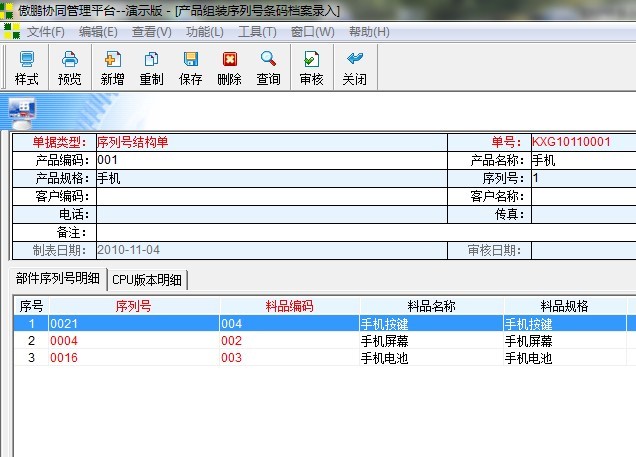Open the 功能(L) menu

204,31
